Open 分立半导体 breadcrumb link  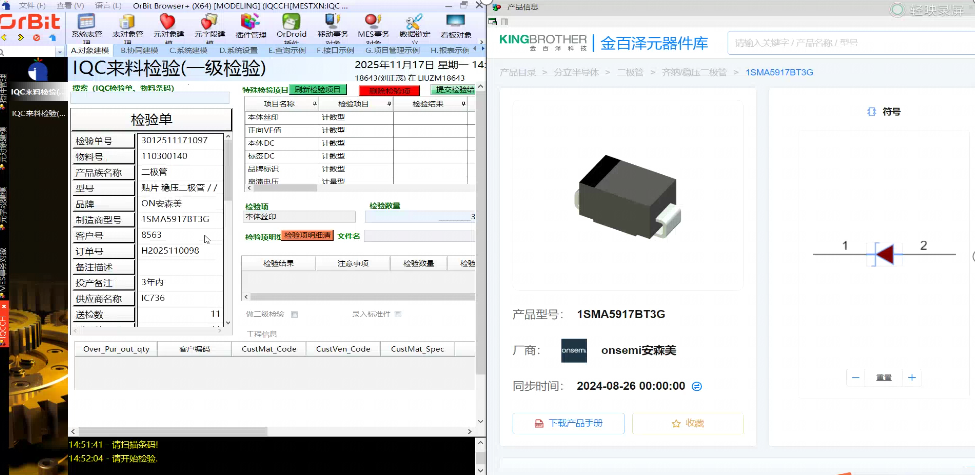click(576, 73)
